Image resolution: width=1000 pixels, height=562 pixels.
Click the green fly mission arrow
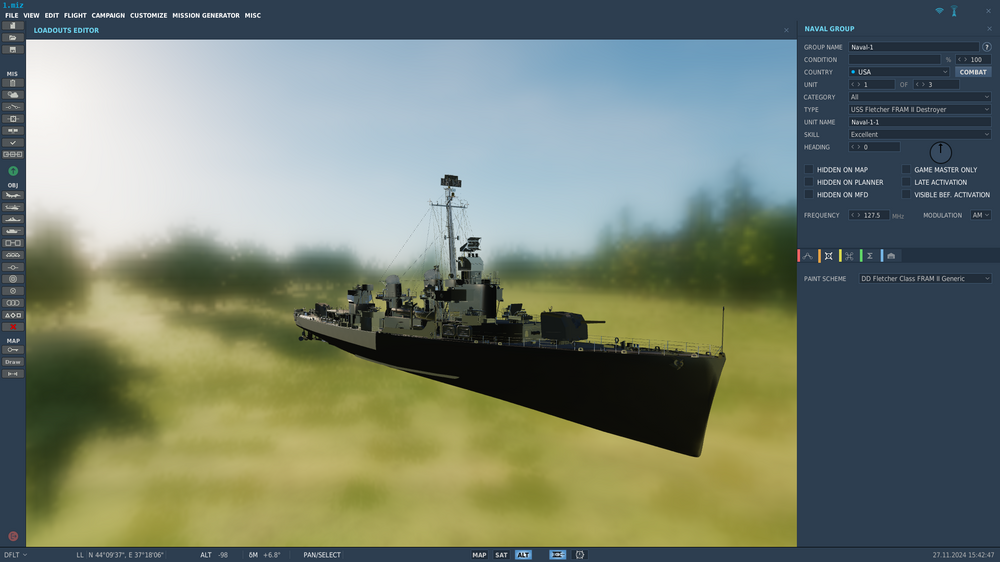(x=13, y=171)
